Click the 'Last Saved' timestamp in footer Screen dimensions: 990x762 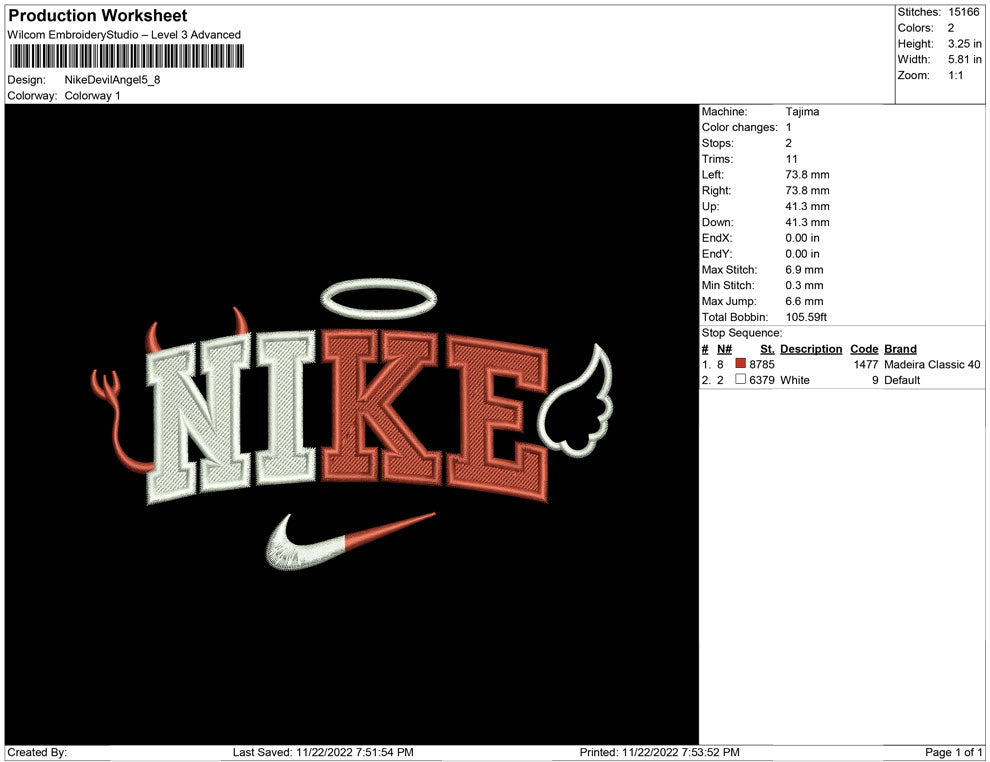pyautogui.click(x=323, y=752)
